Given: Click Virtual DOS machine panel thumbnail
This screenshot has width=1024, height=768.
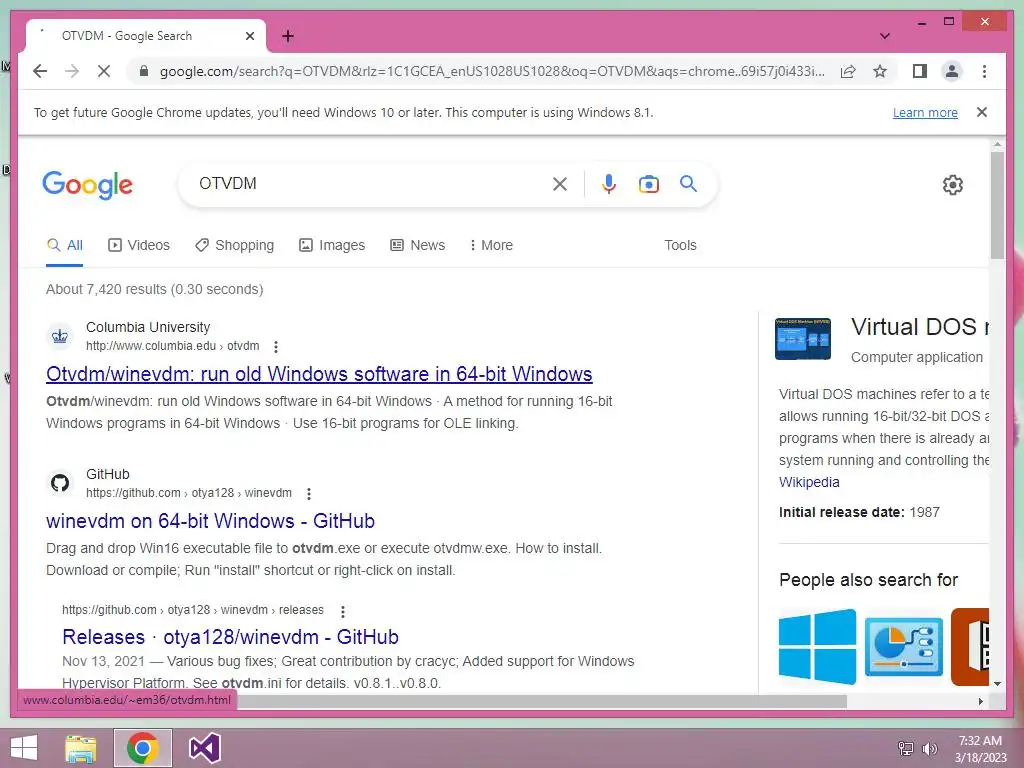Looking at the screenshot, I should click(803, 339).
